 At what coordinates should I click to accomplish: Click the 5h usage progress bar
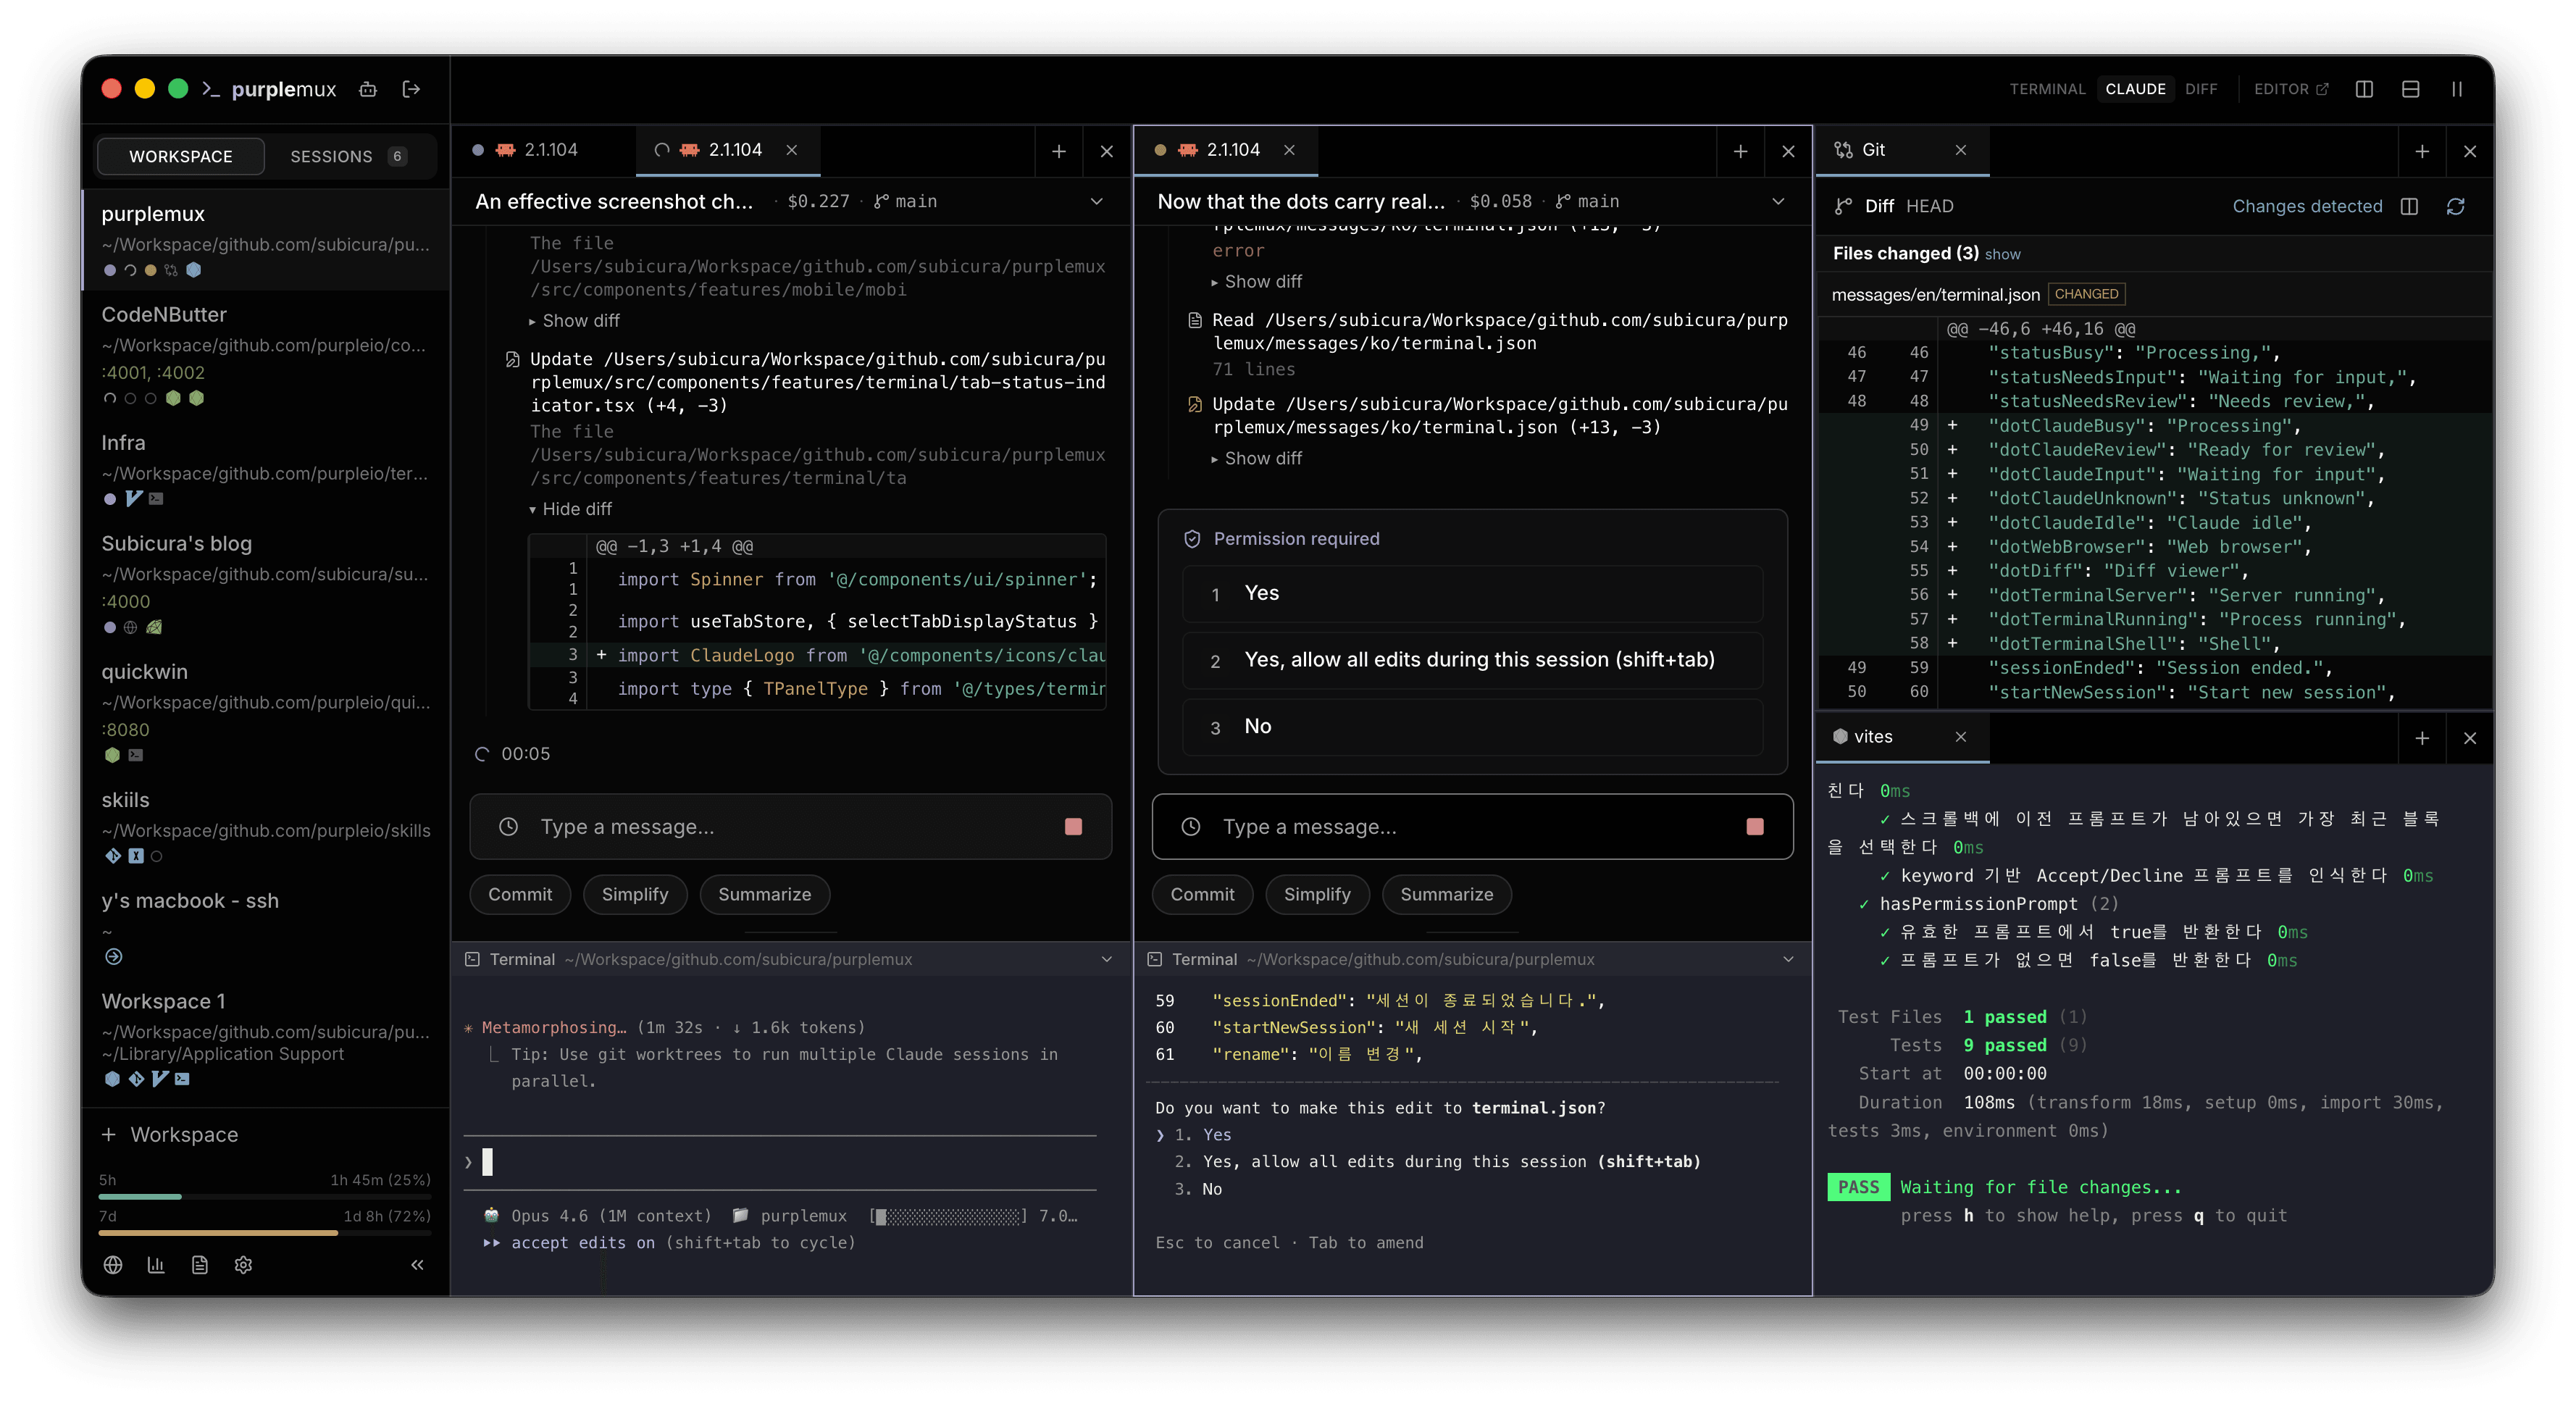[264, 1196]
